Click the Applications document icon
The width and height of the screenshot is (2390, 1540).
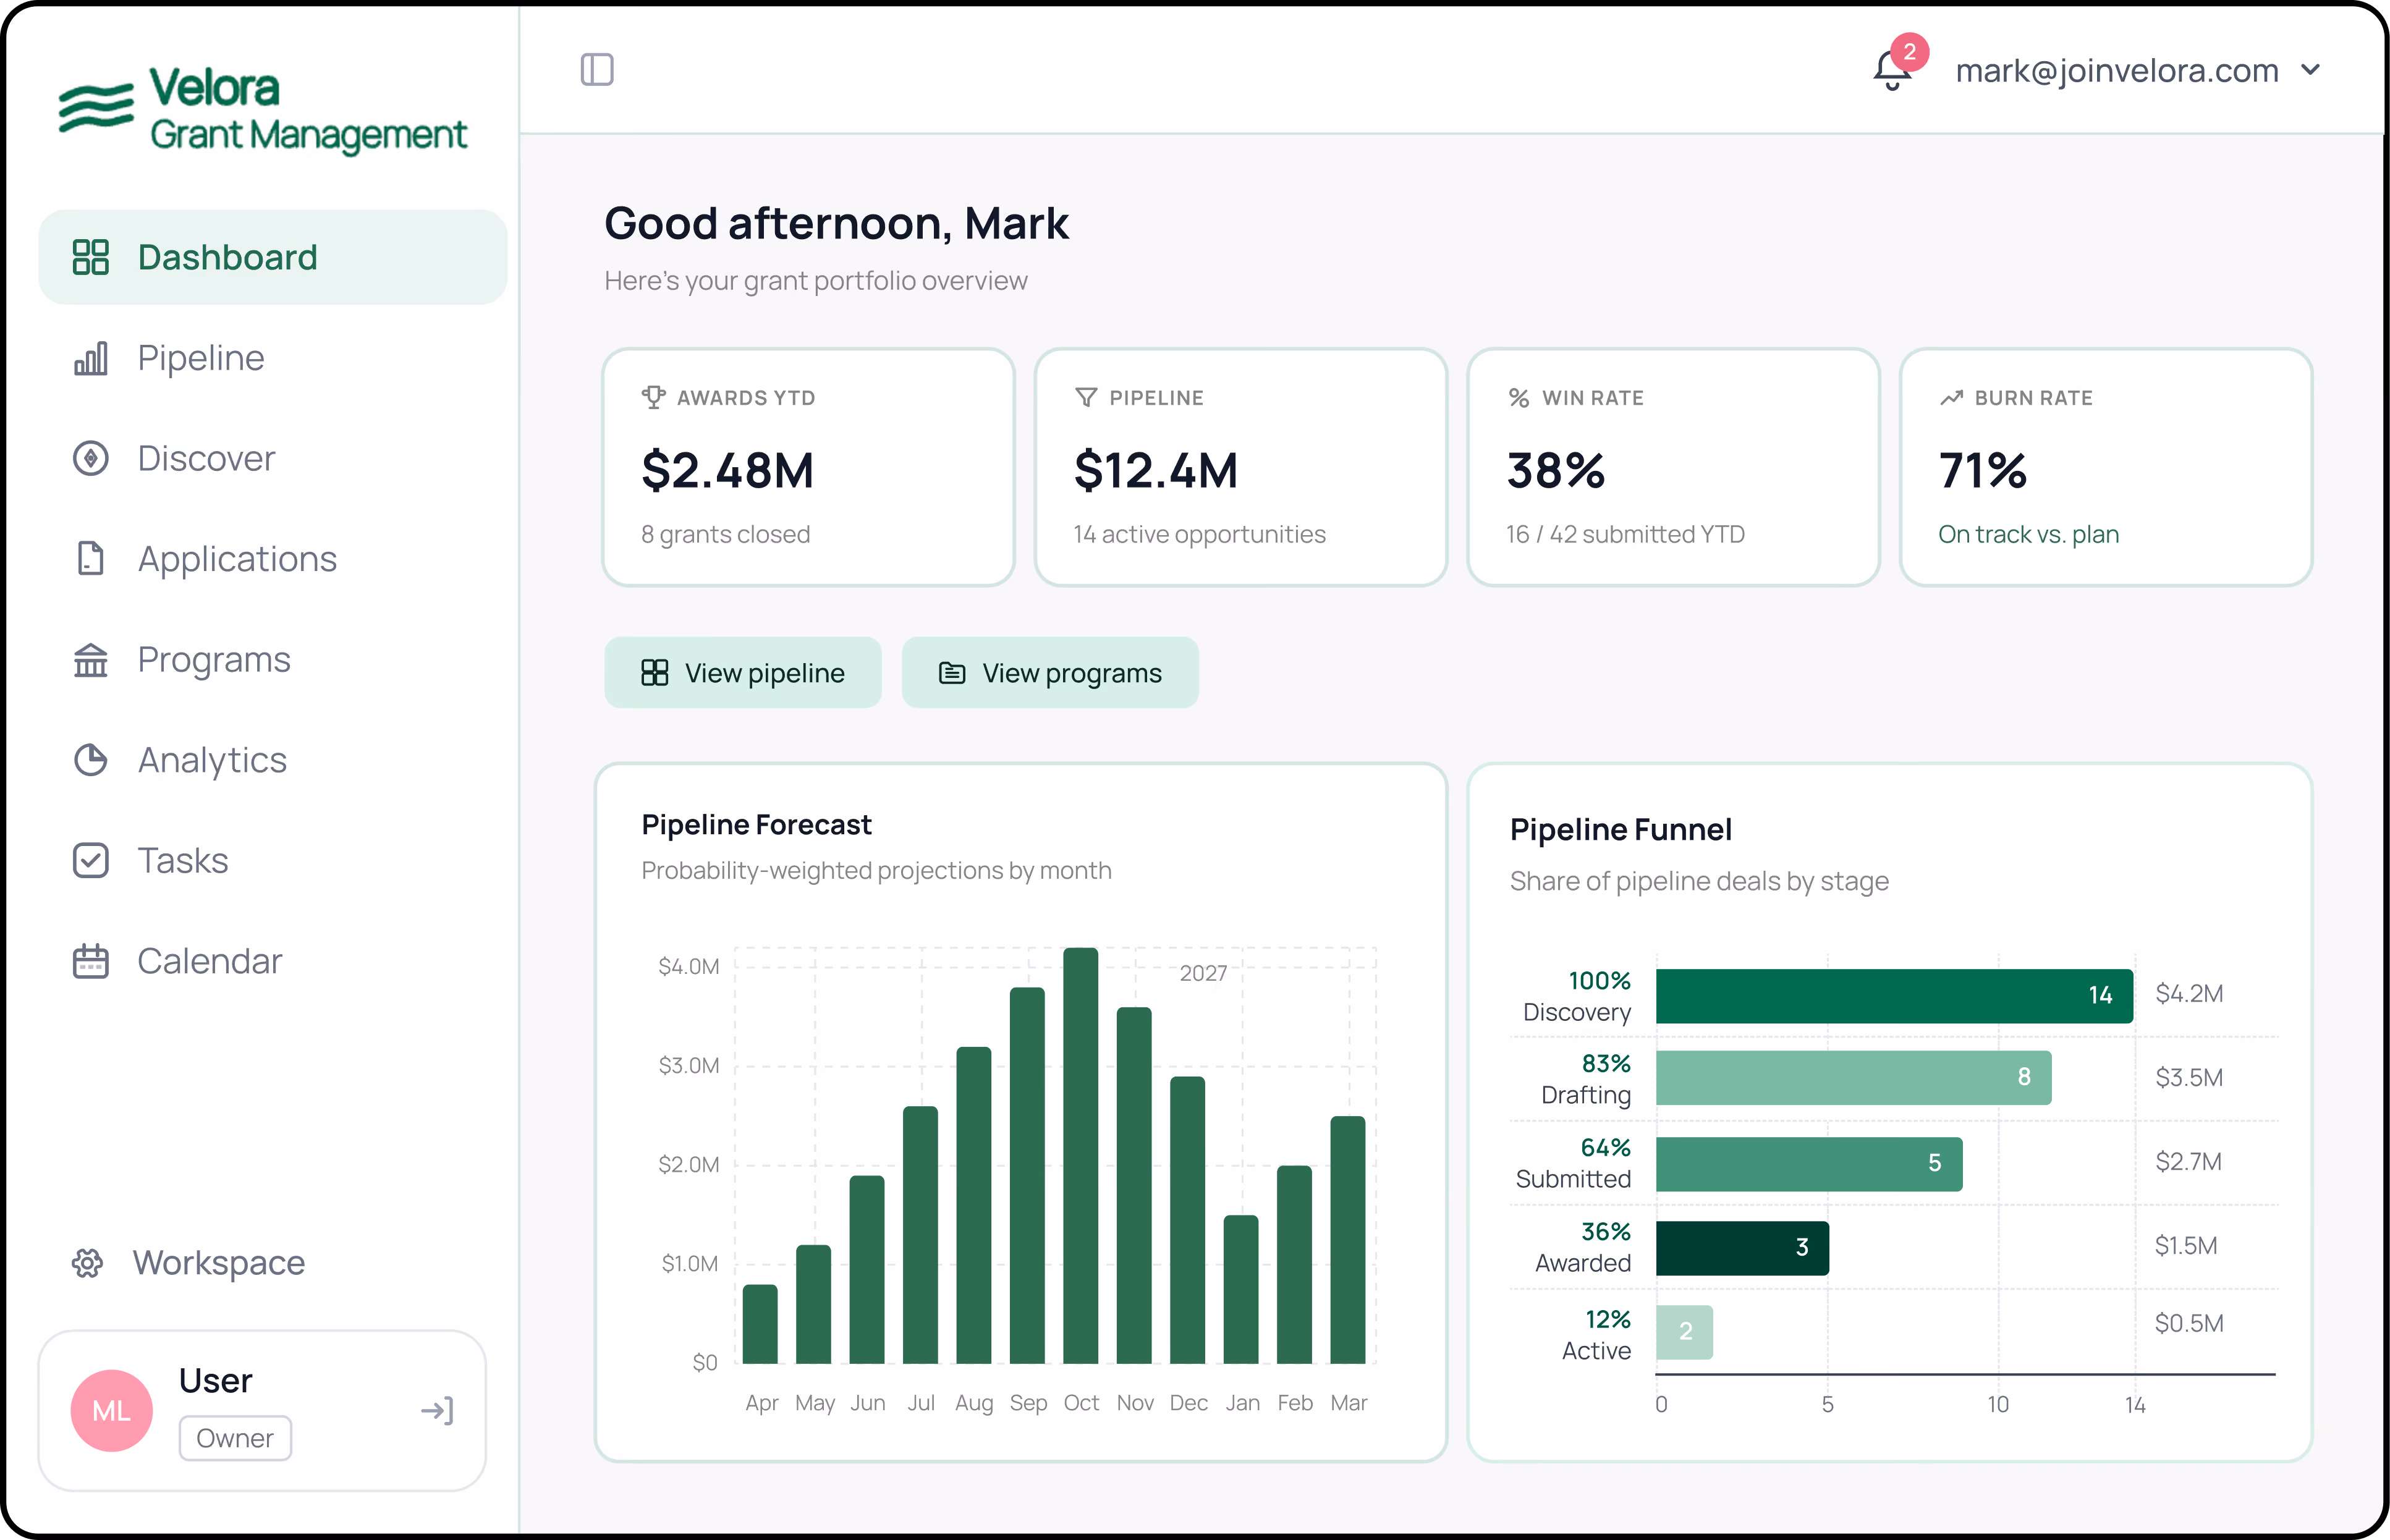coord(91,559)
